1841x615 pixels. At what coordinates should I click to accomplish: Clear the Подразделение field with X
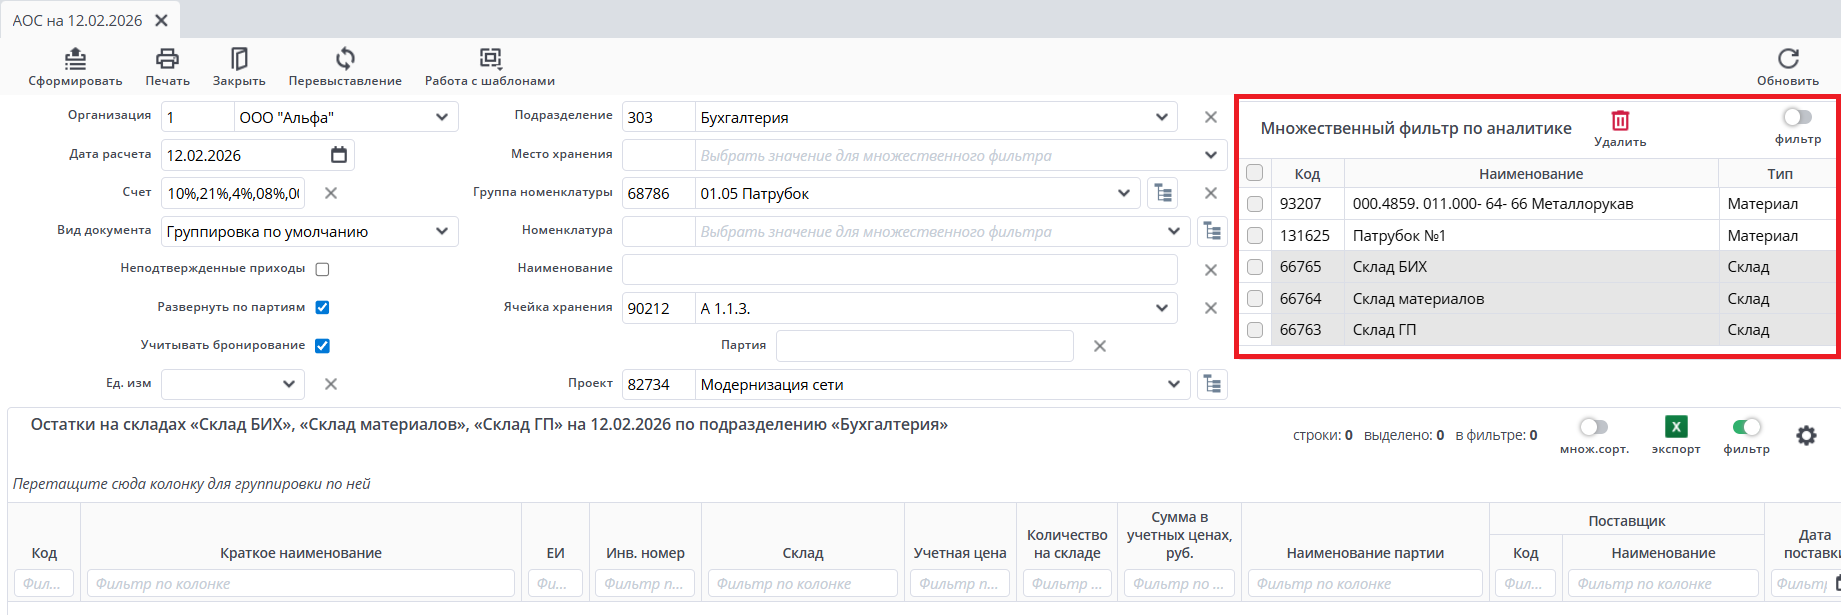click(1211, 117)
